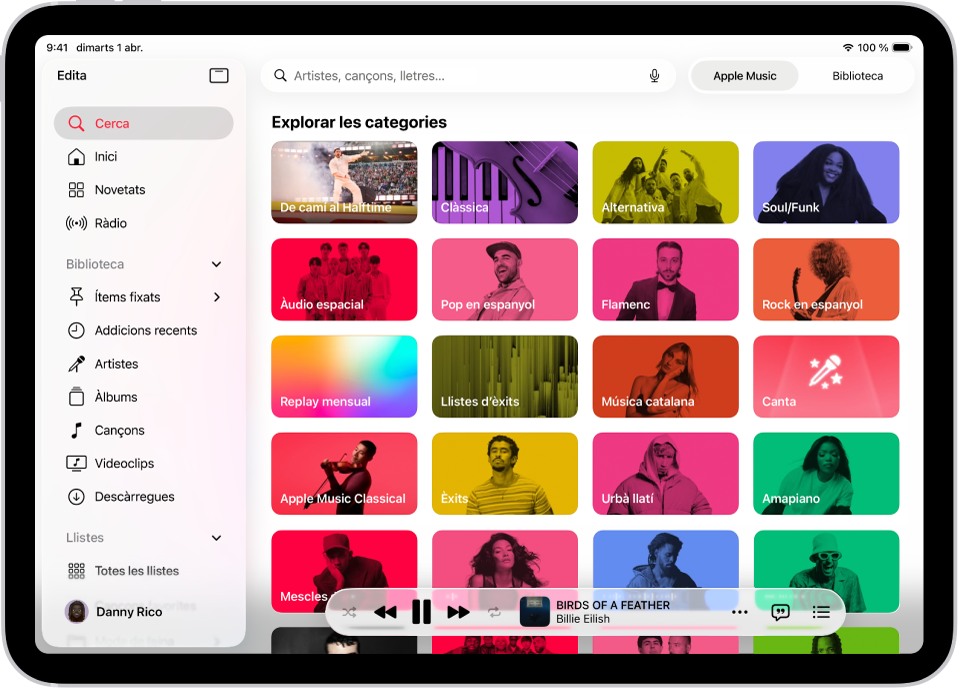Click the microphone icon for Artistes

coord(76,364)
